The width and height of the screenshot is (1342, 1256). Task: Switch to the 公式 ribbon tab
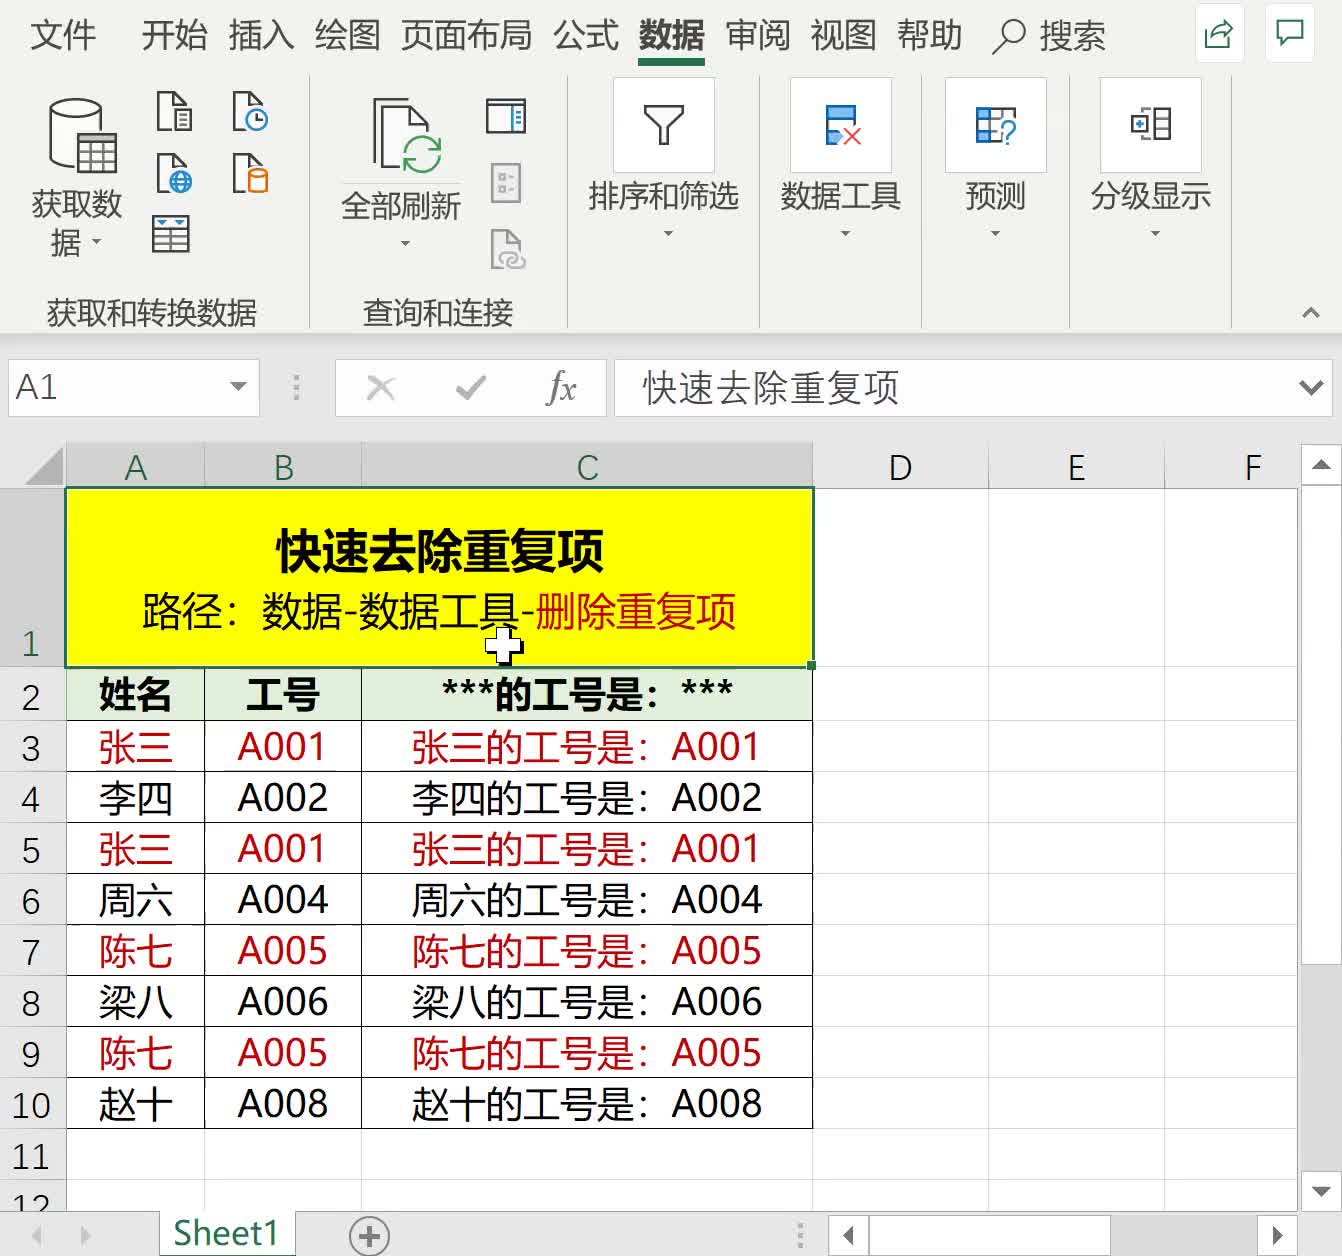(x=586, y=36)
